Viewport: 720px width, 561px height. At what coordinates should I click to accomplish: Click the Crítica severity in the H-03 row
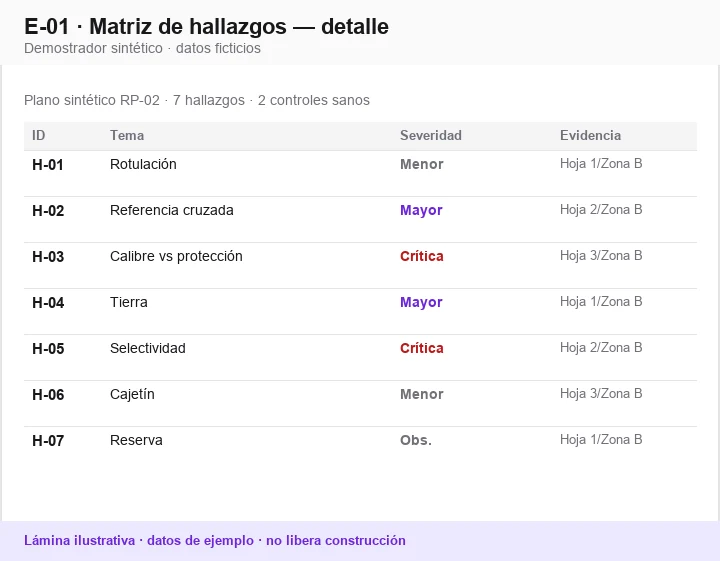point(422,256)
